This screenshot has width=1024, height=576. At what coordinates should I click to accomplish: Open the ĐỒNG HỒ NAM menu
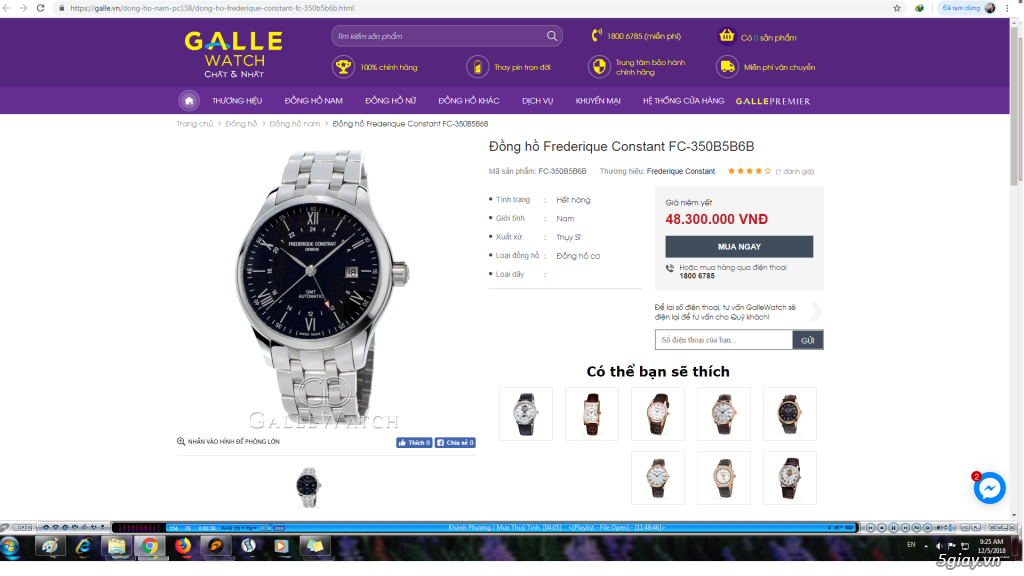[313, 101]
